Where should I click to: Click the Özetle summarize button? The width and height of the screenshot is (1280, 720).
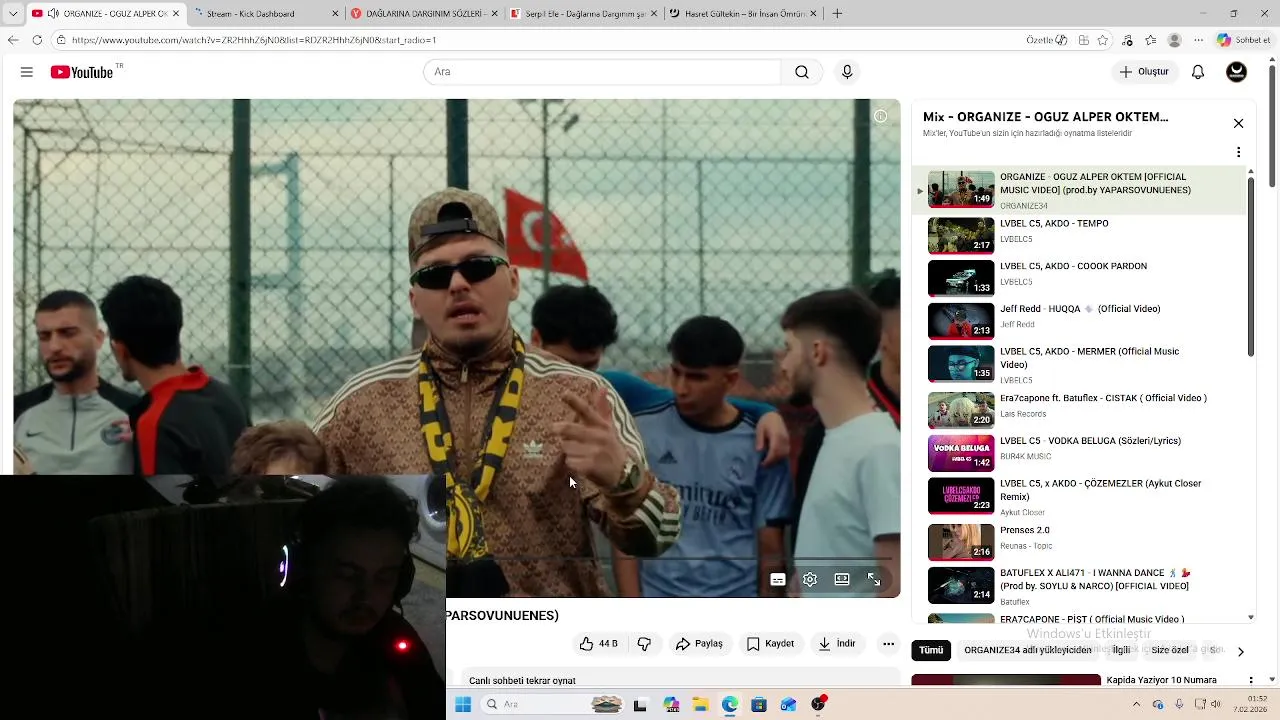(x=1047, y=40)
